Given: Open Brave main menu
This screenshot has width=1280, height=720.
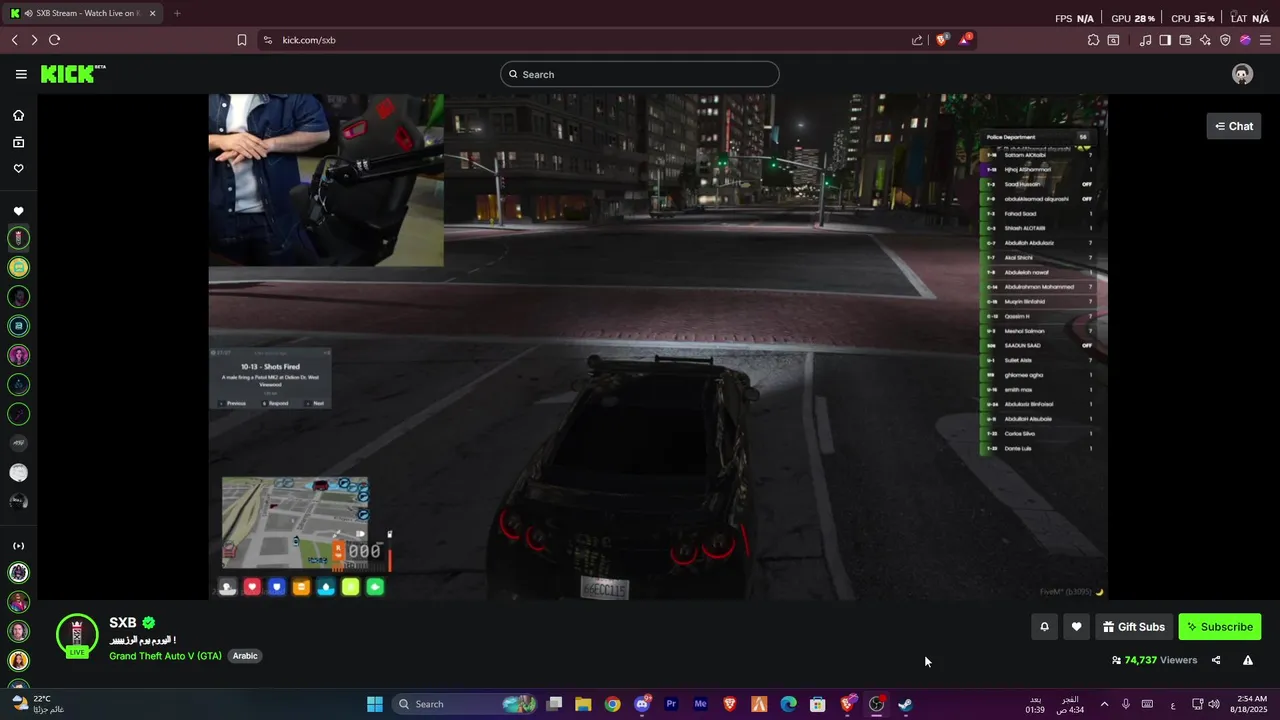Looking at the screenshot, I should [1265, 40].
